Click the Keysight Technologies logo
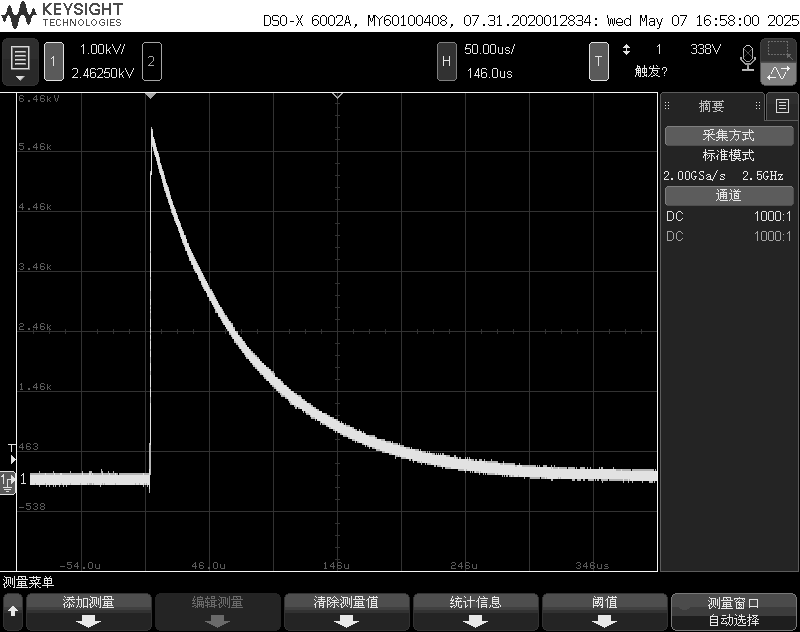The width and height of the screenshot is (800, 632). point(62,15)
